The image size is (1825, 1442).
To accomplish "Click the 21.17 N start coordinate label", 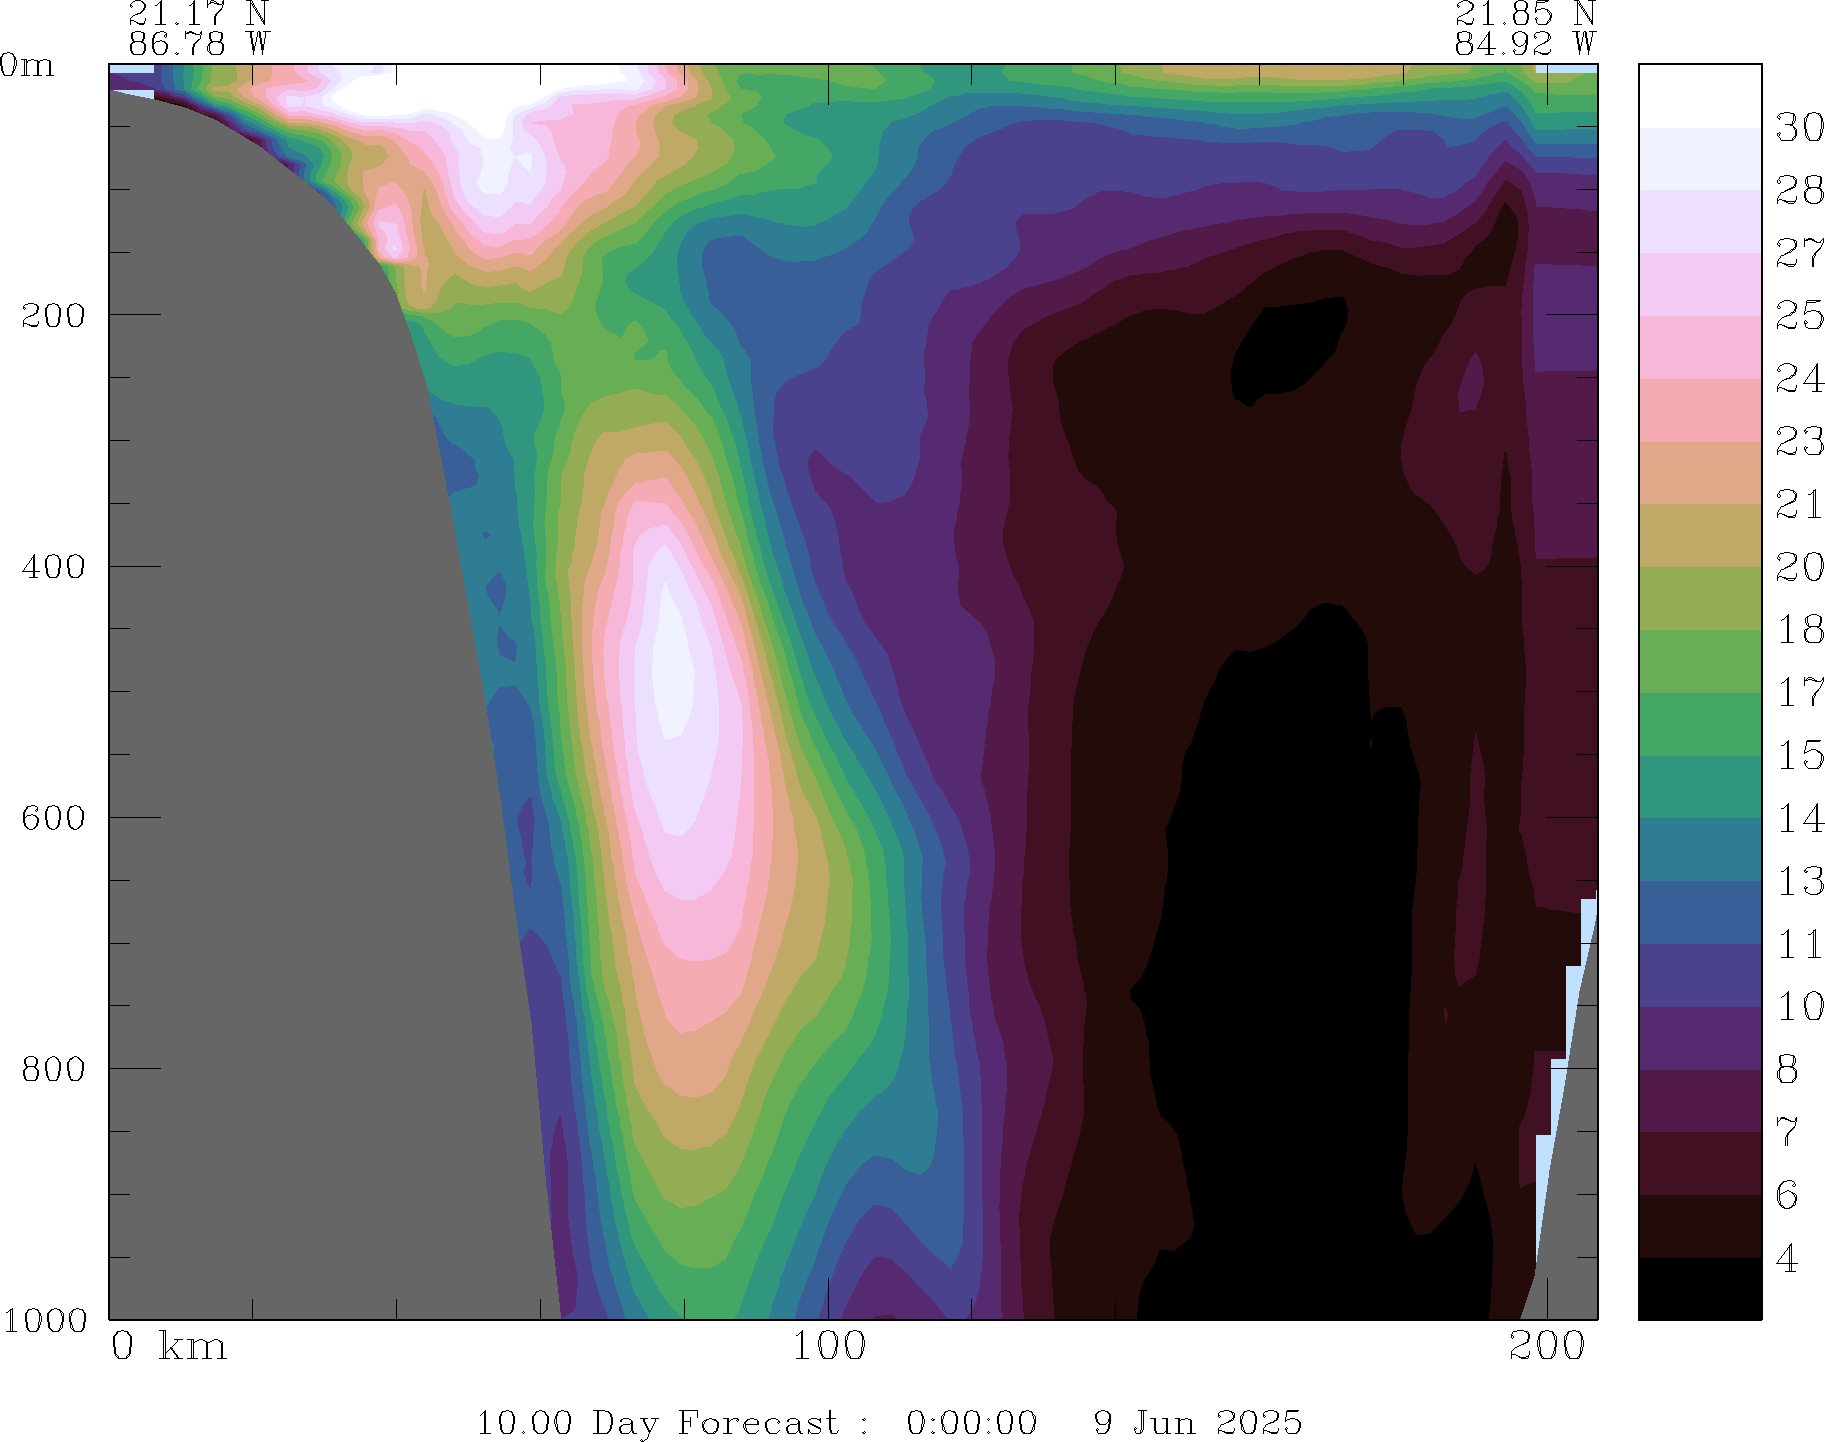I will pyautogui.click(x=198, y=14).
